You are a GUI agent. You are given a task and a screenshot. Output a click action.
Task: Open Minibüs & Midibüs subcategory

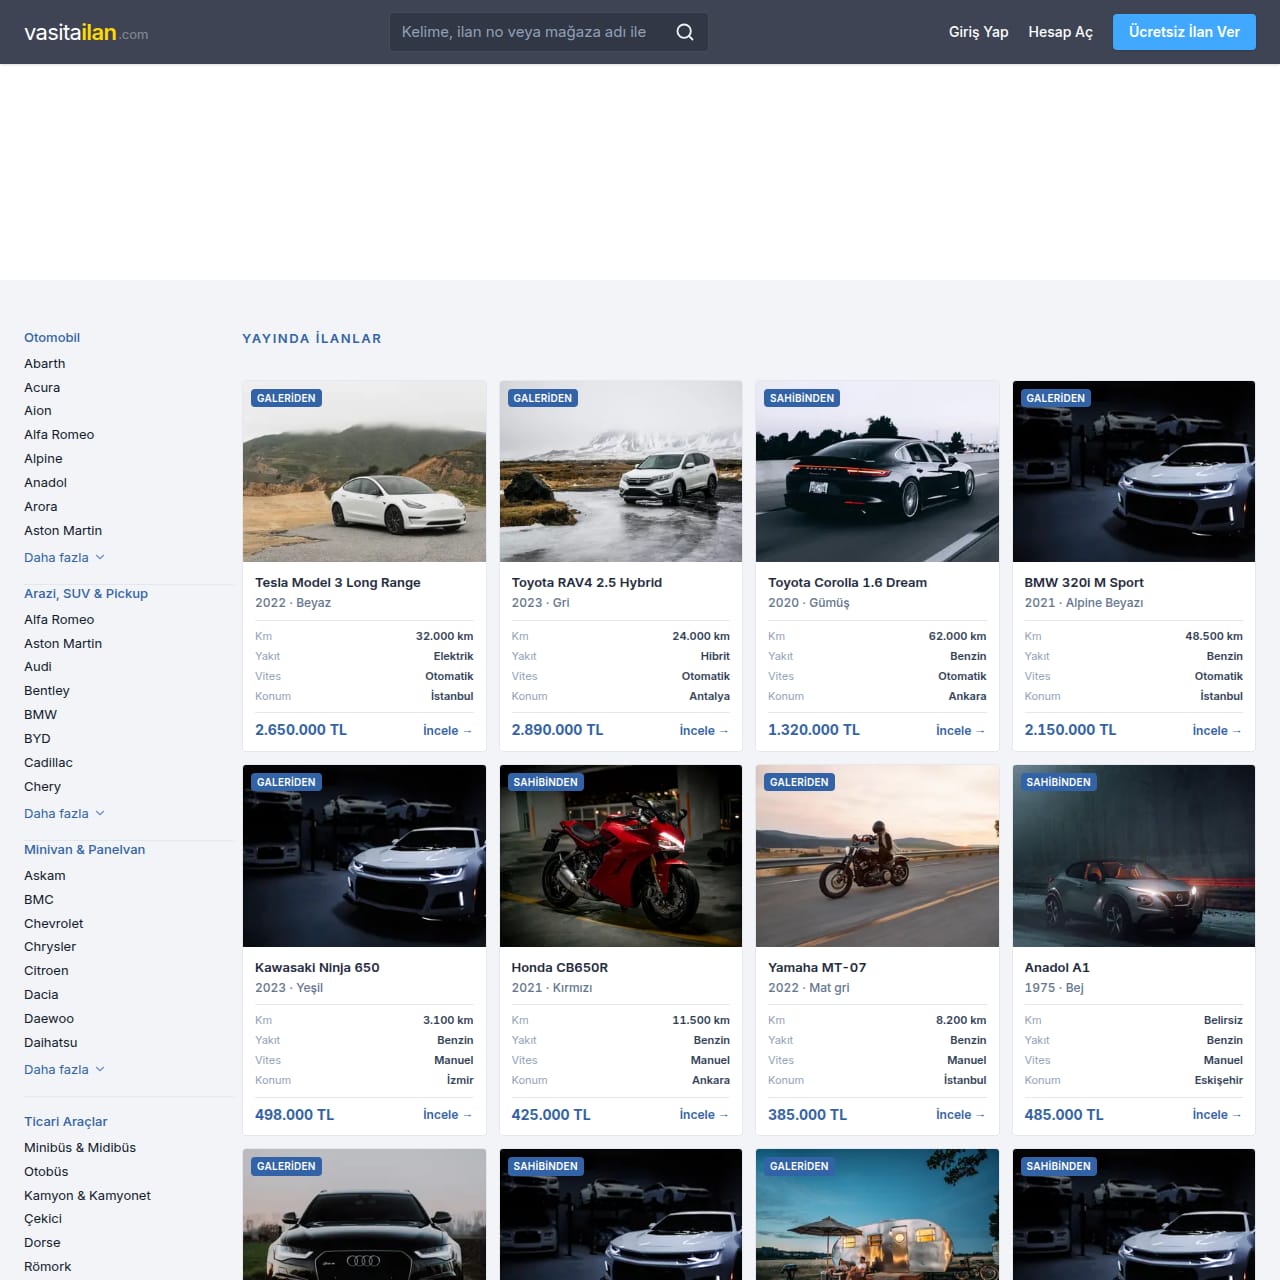(80, 1148)
